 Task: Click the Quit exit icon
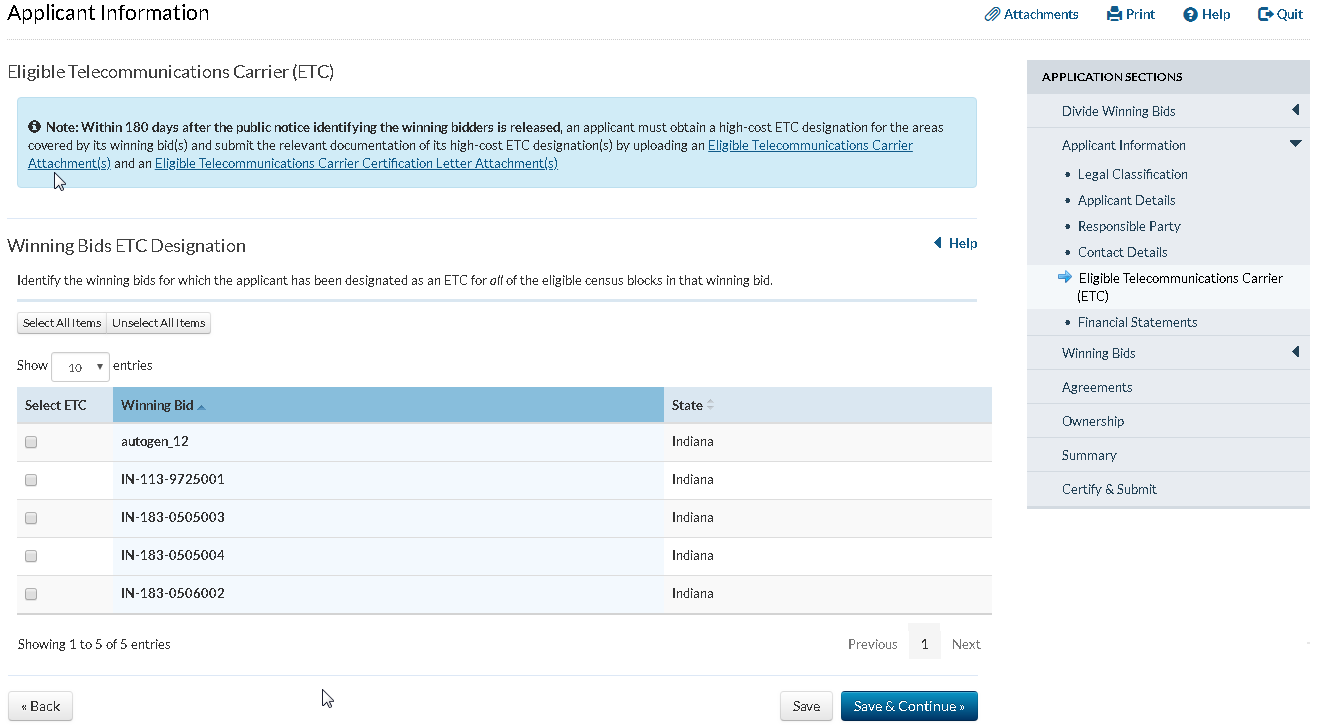tap(1265, 15)
